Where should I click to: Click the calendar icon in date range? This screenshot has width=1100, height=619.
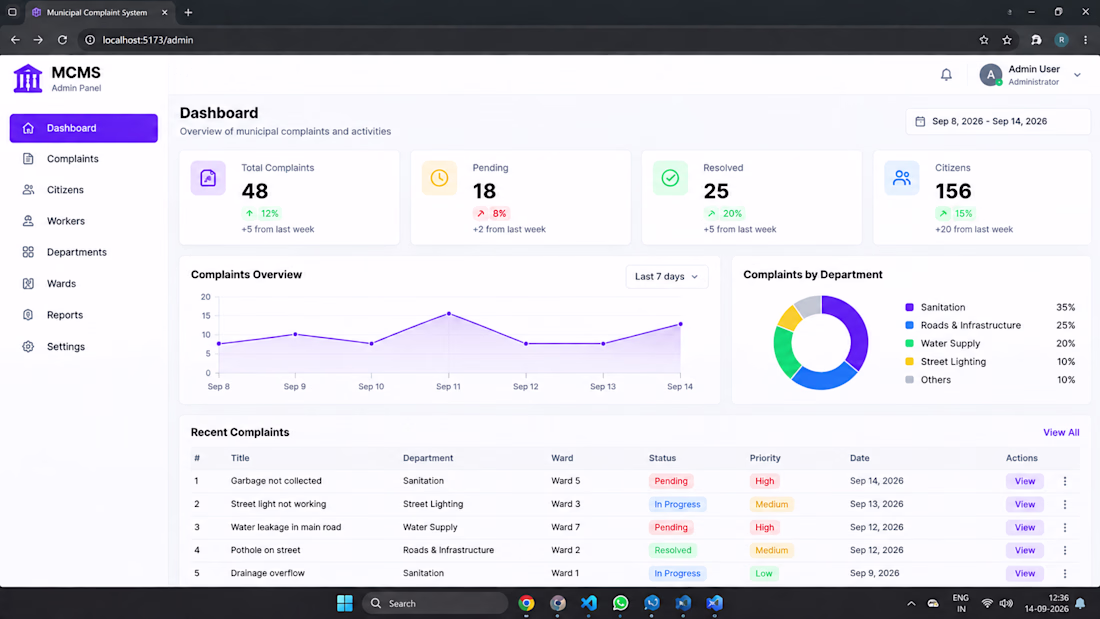pyautogui.click(x=920, y=121)
